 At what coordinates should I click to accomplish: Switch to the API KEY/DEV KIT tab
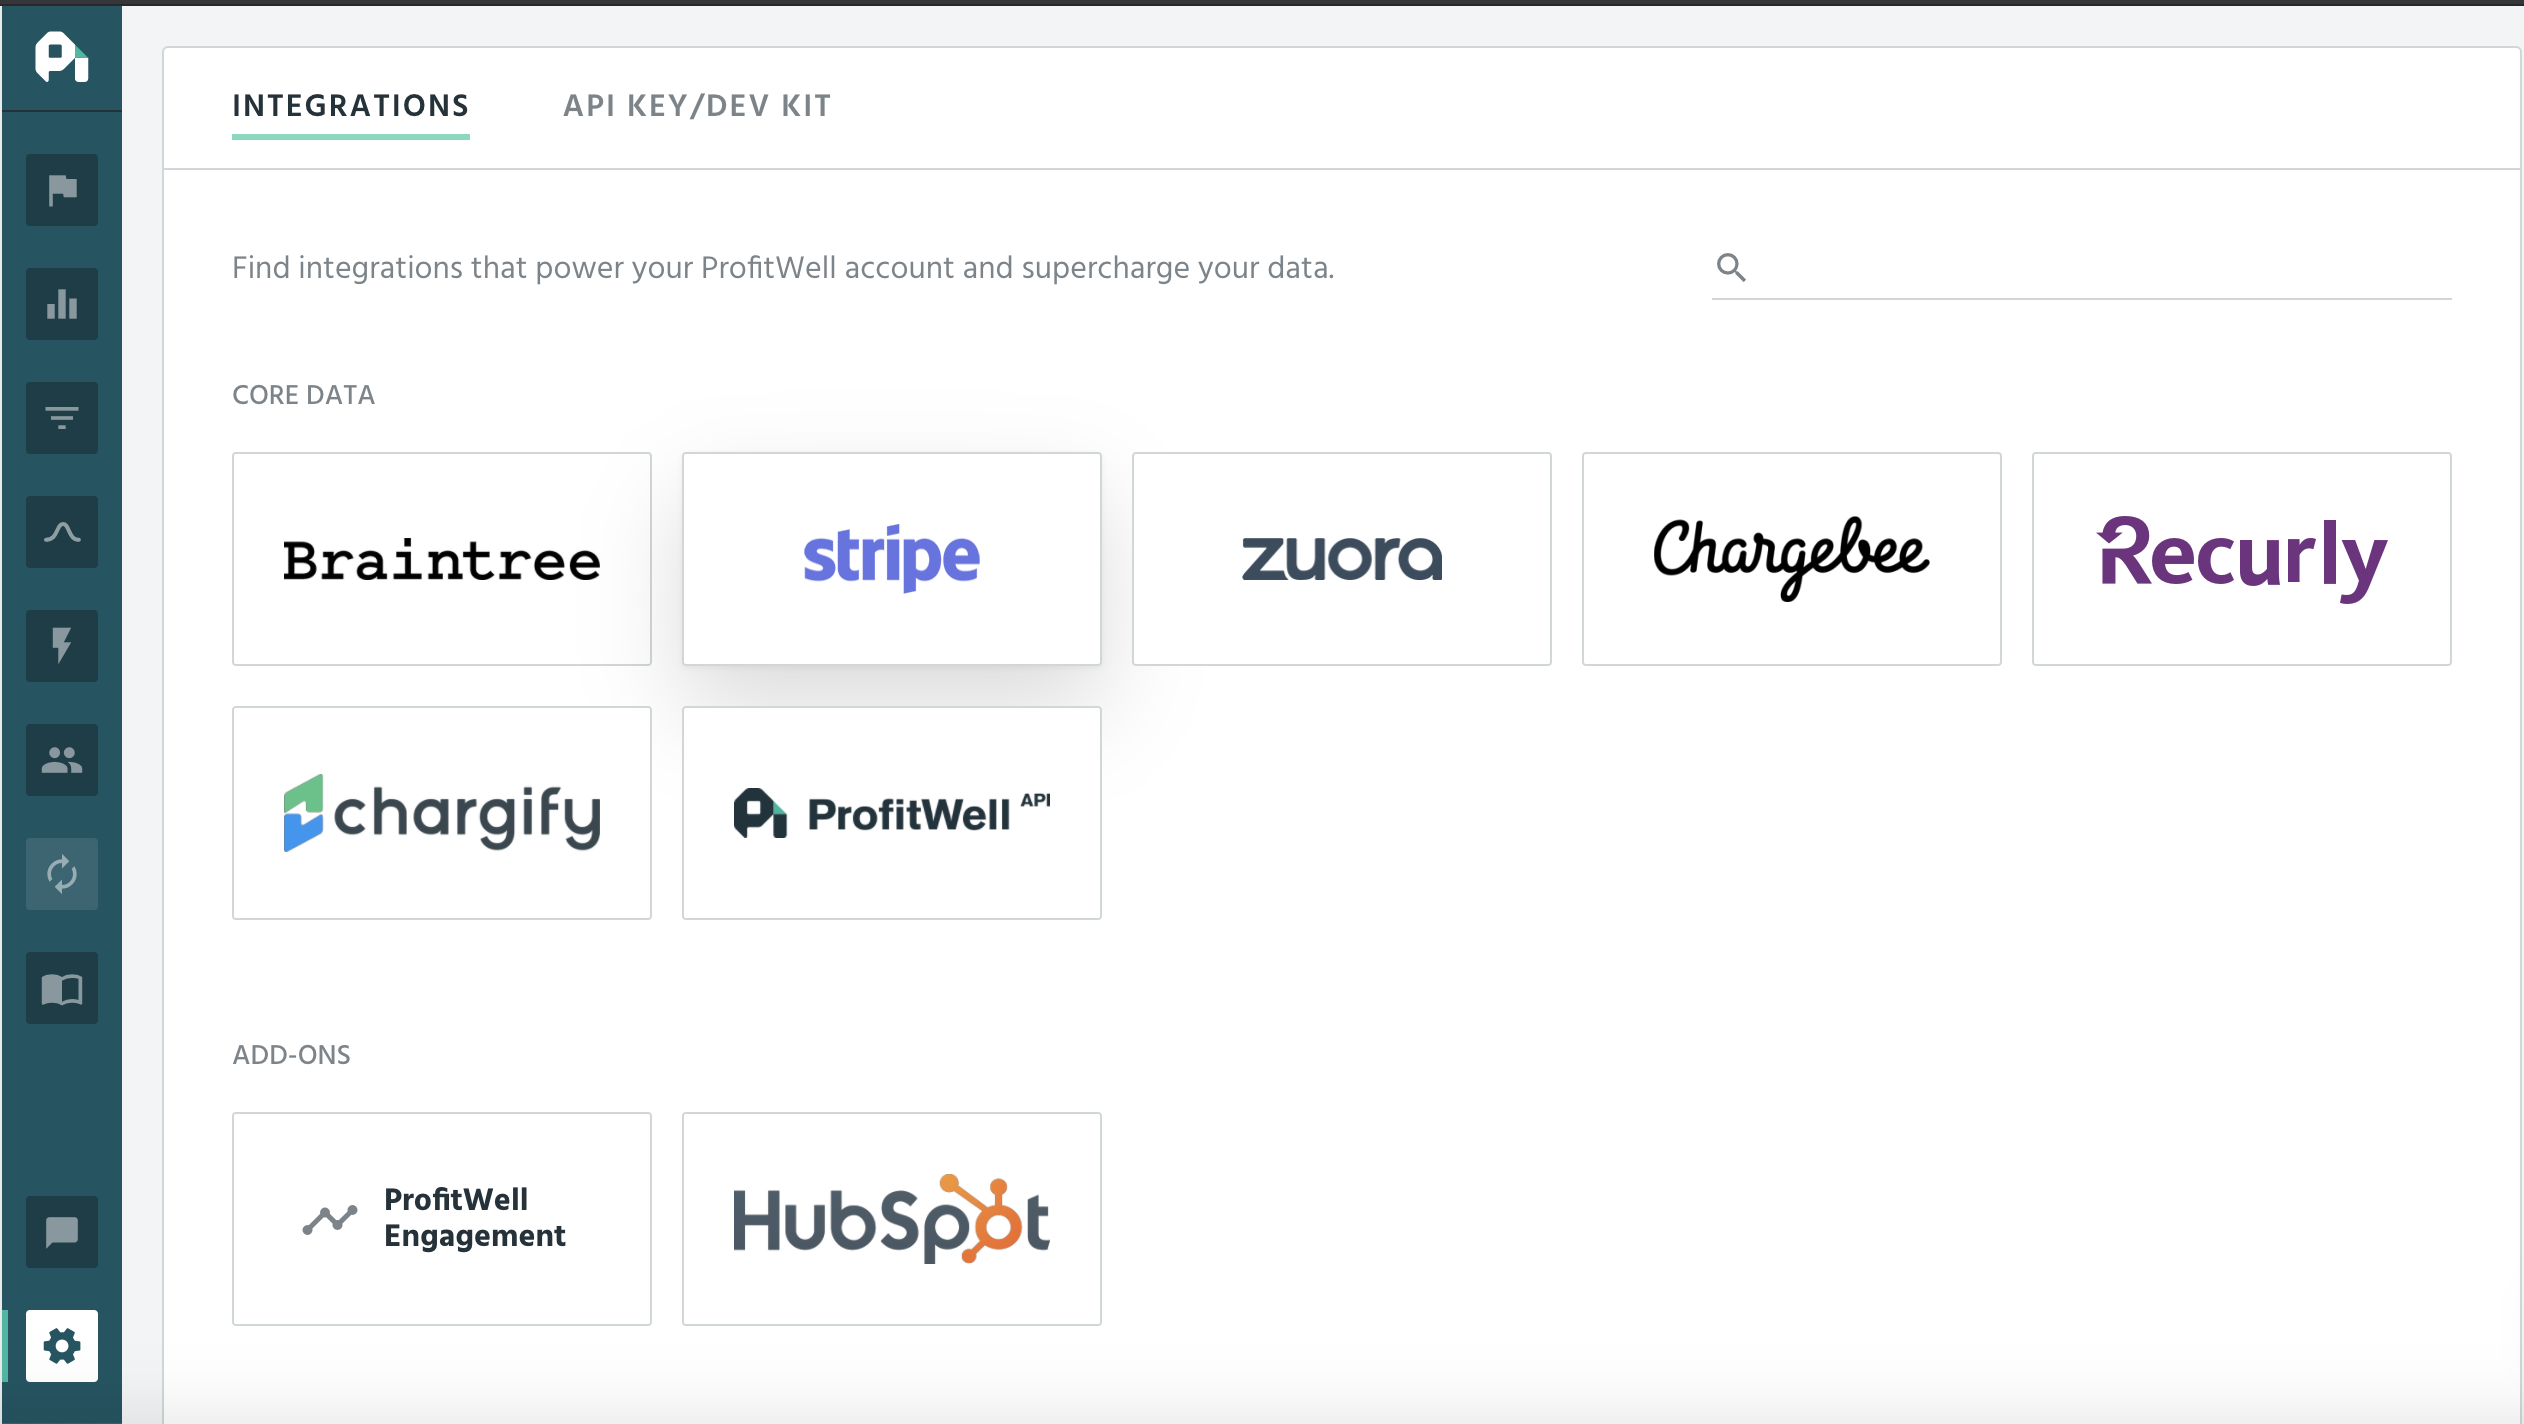(x=697, y=106)
